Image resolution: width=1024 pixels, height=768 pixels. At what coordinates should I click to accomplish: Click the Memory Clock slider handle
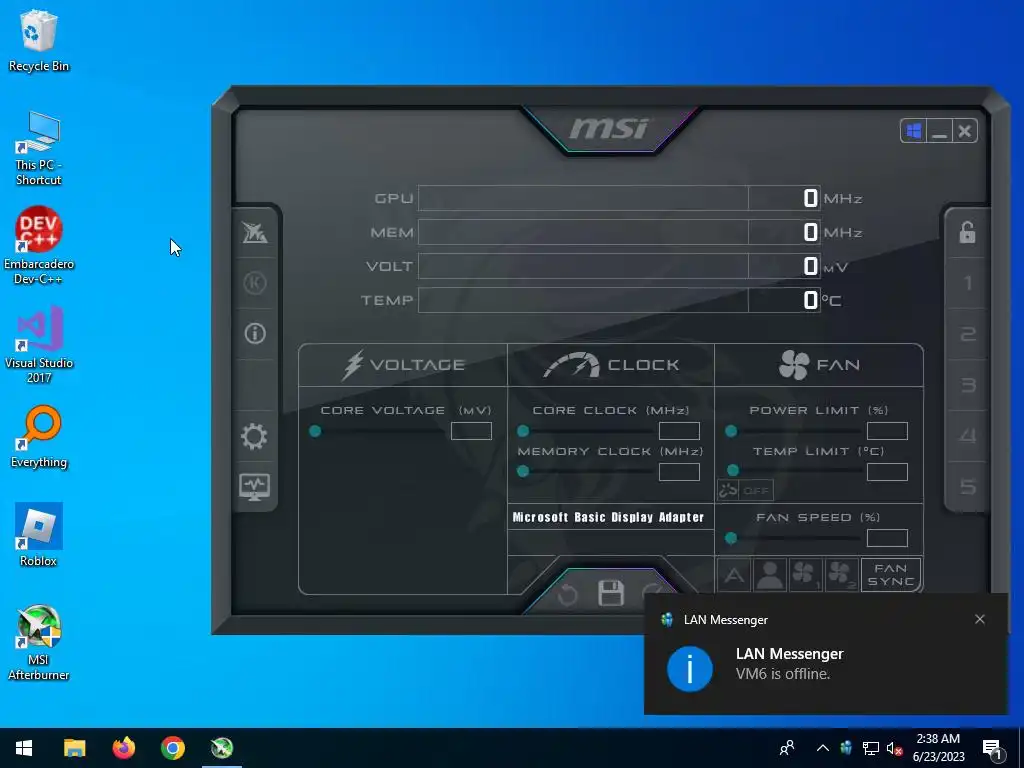point(523,471)
